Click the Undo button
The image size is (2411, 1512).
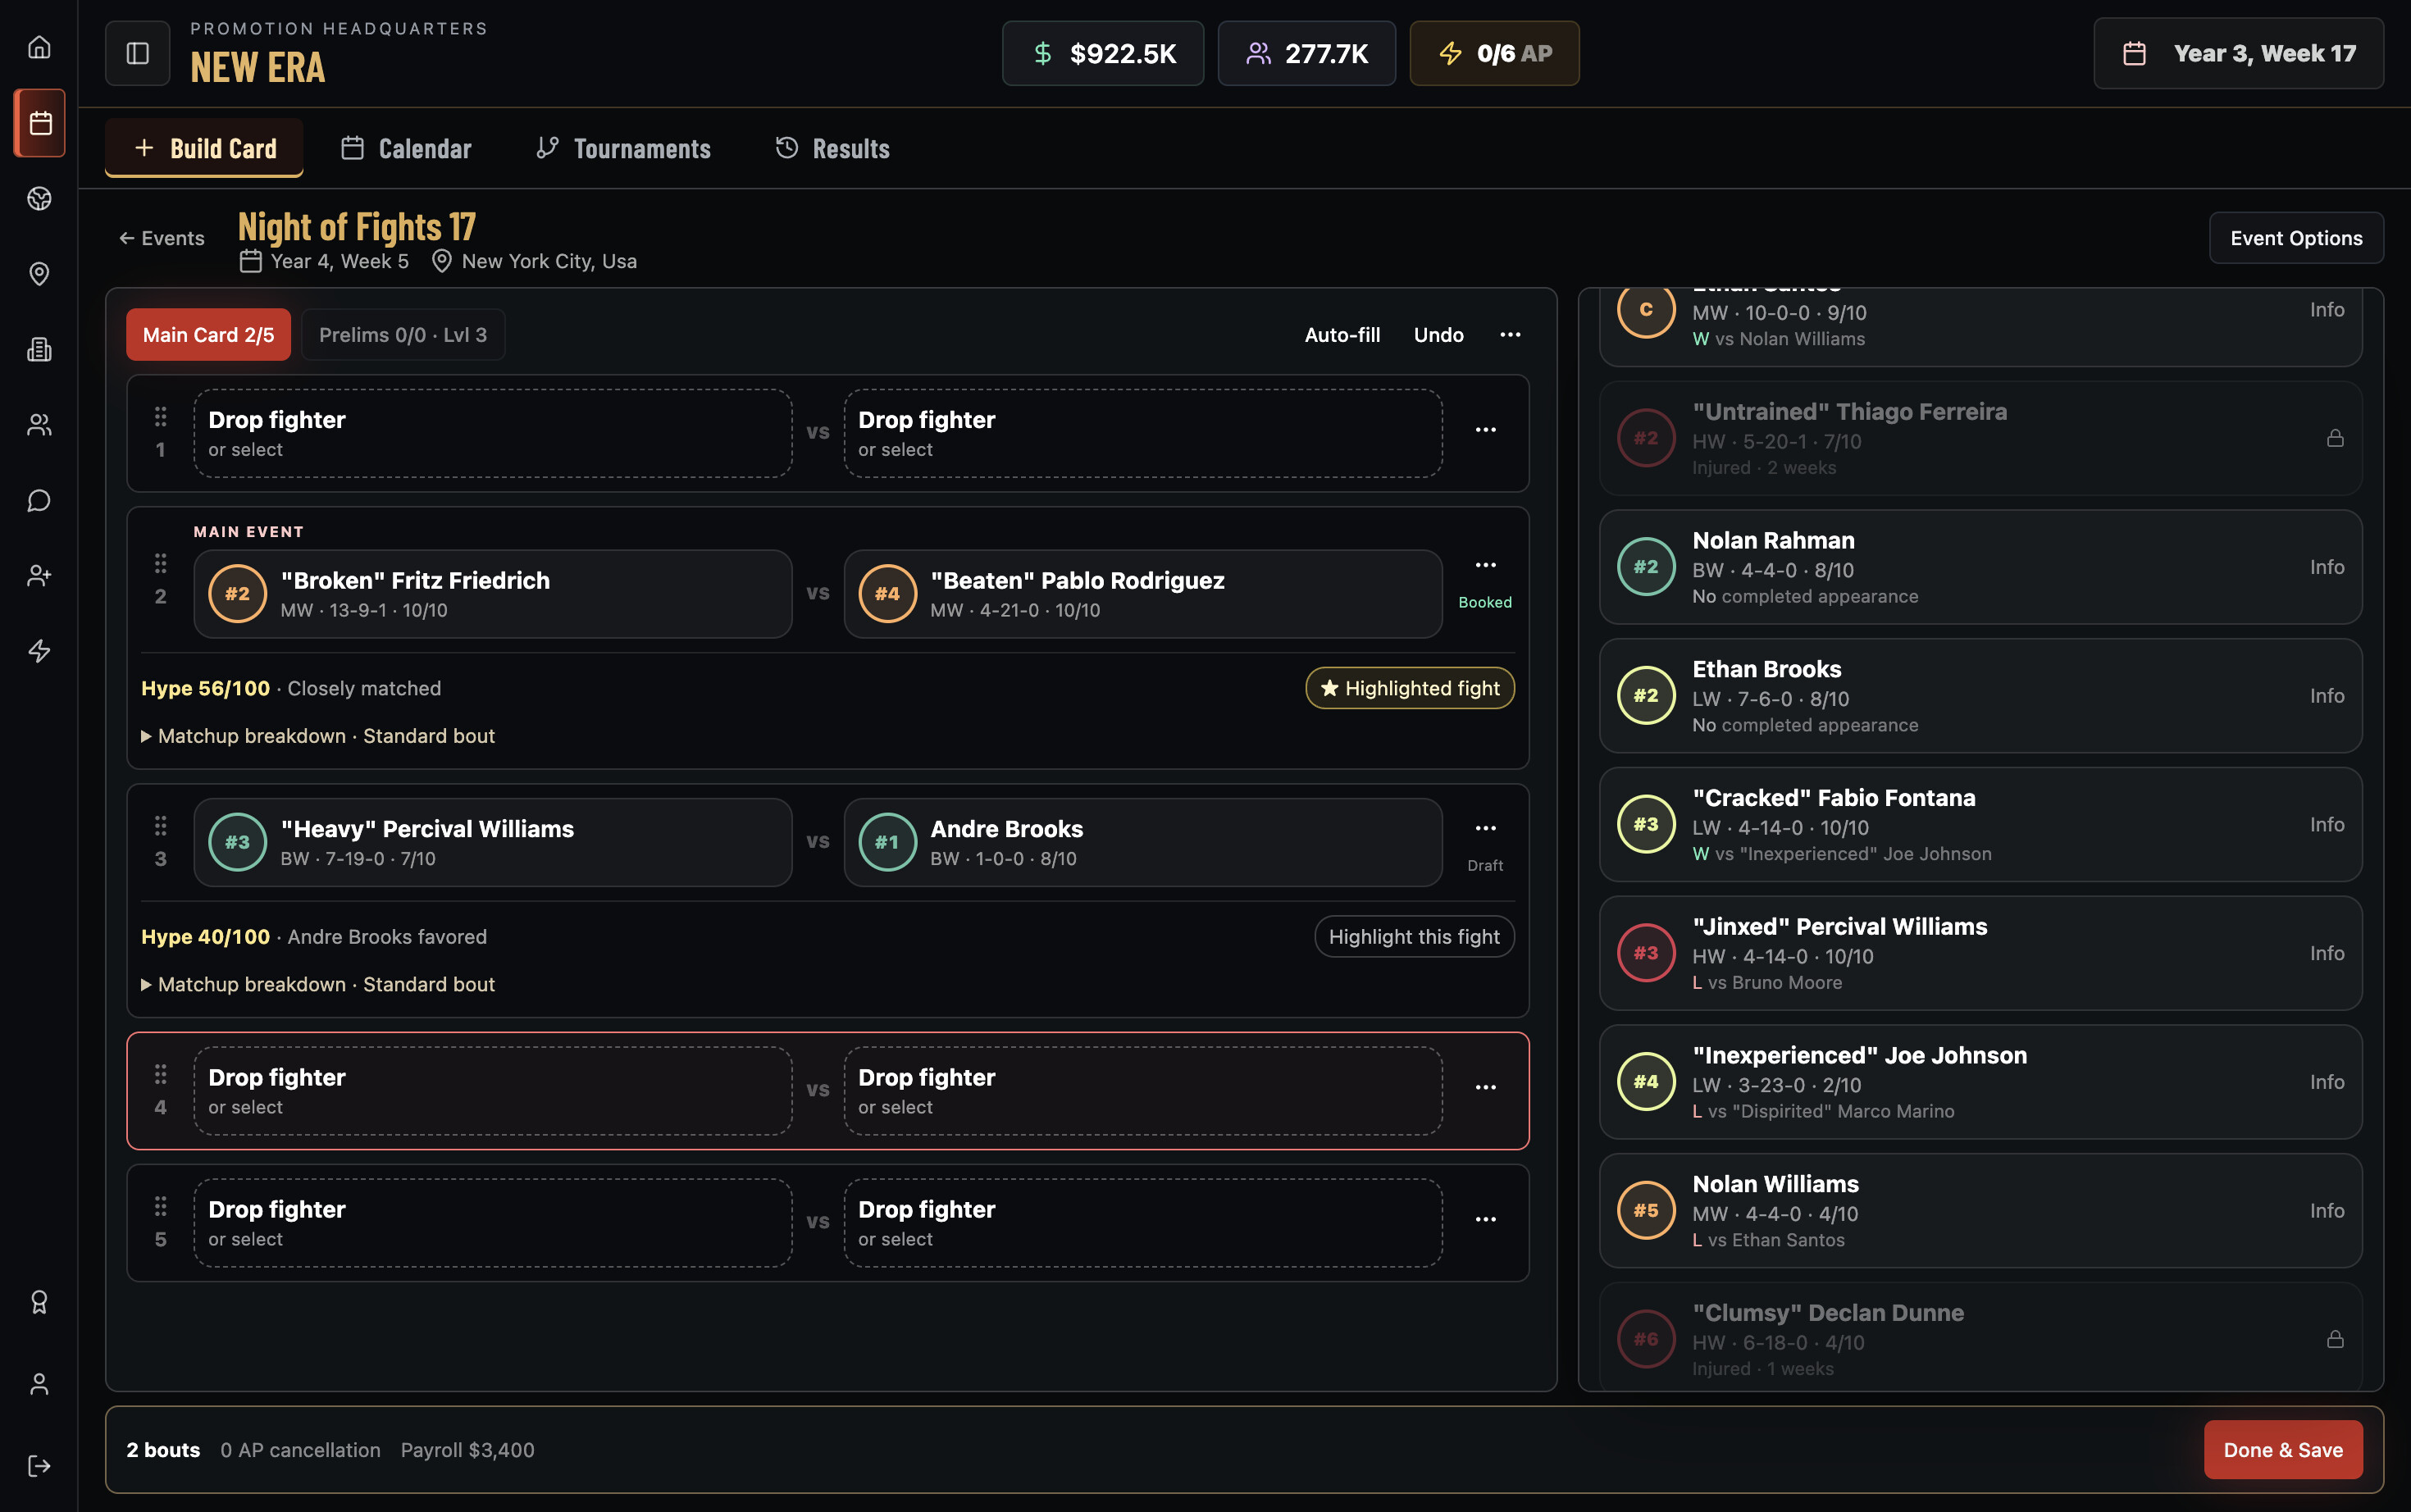tap(1438, 335)
